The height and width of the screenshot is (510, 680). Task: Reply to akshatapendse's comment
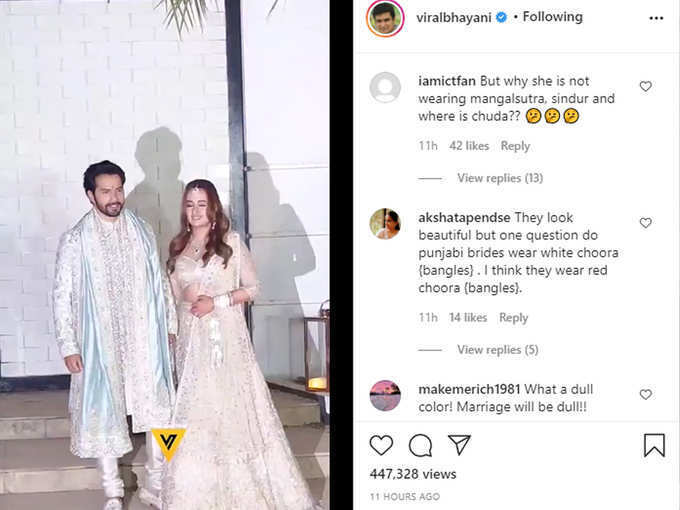513,318
